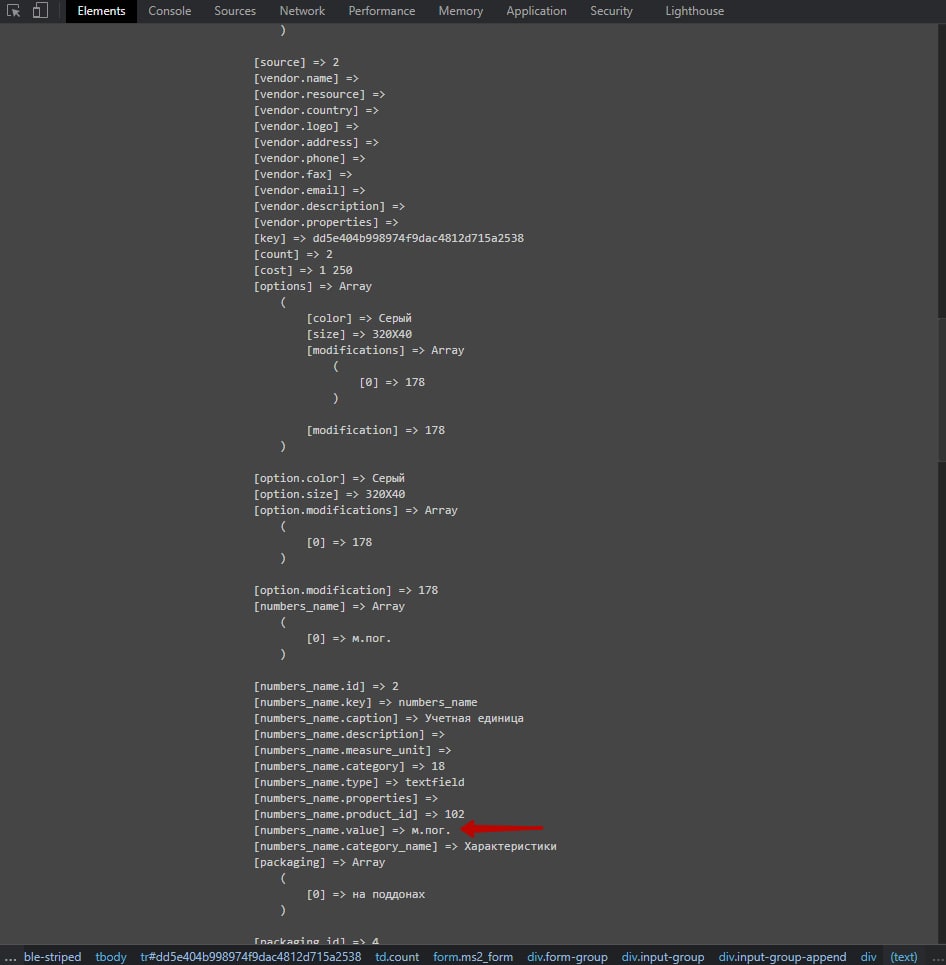
Task: Click the [numbers_name.category] => 18 line
Action: click(x=349, y=766)
